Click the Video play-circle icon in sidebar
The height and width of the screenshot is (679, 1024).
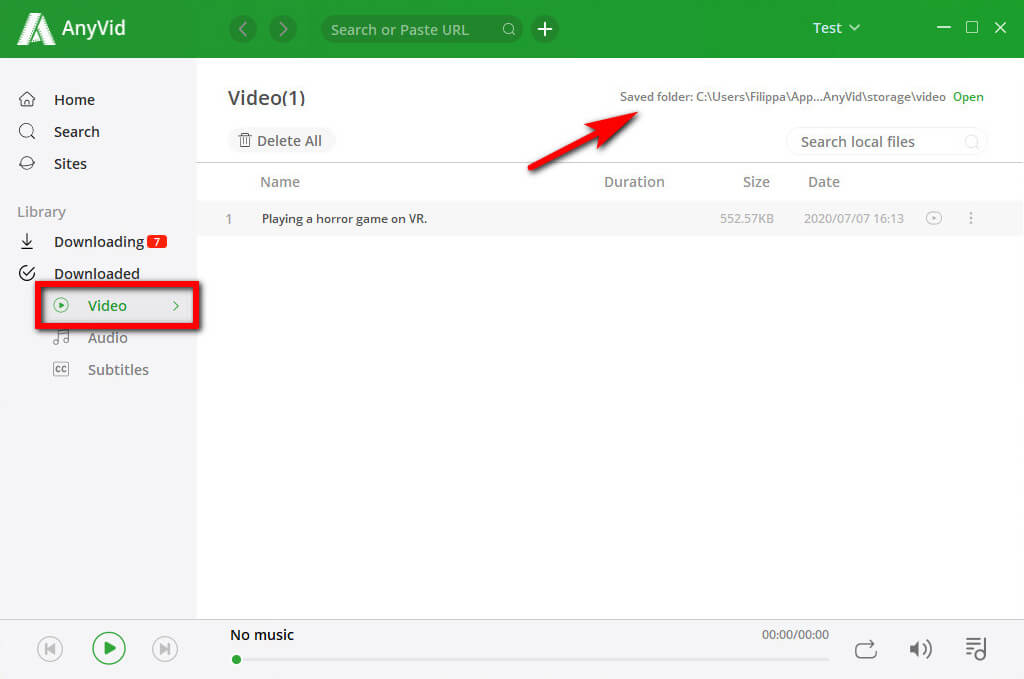(x=61, y=305)
